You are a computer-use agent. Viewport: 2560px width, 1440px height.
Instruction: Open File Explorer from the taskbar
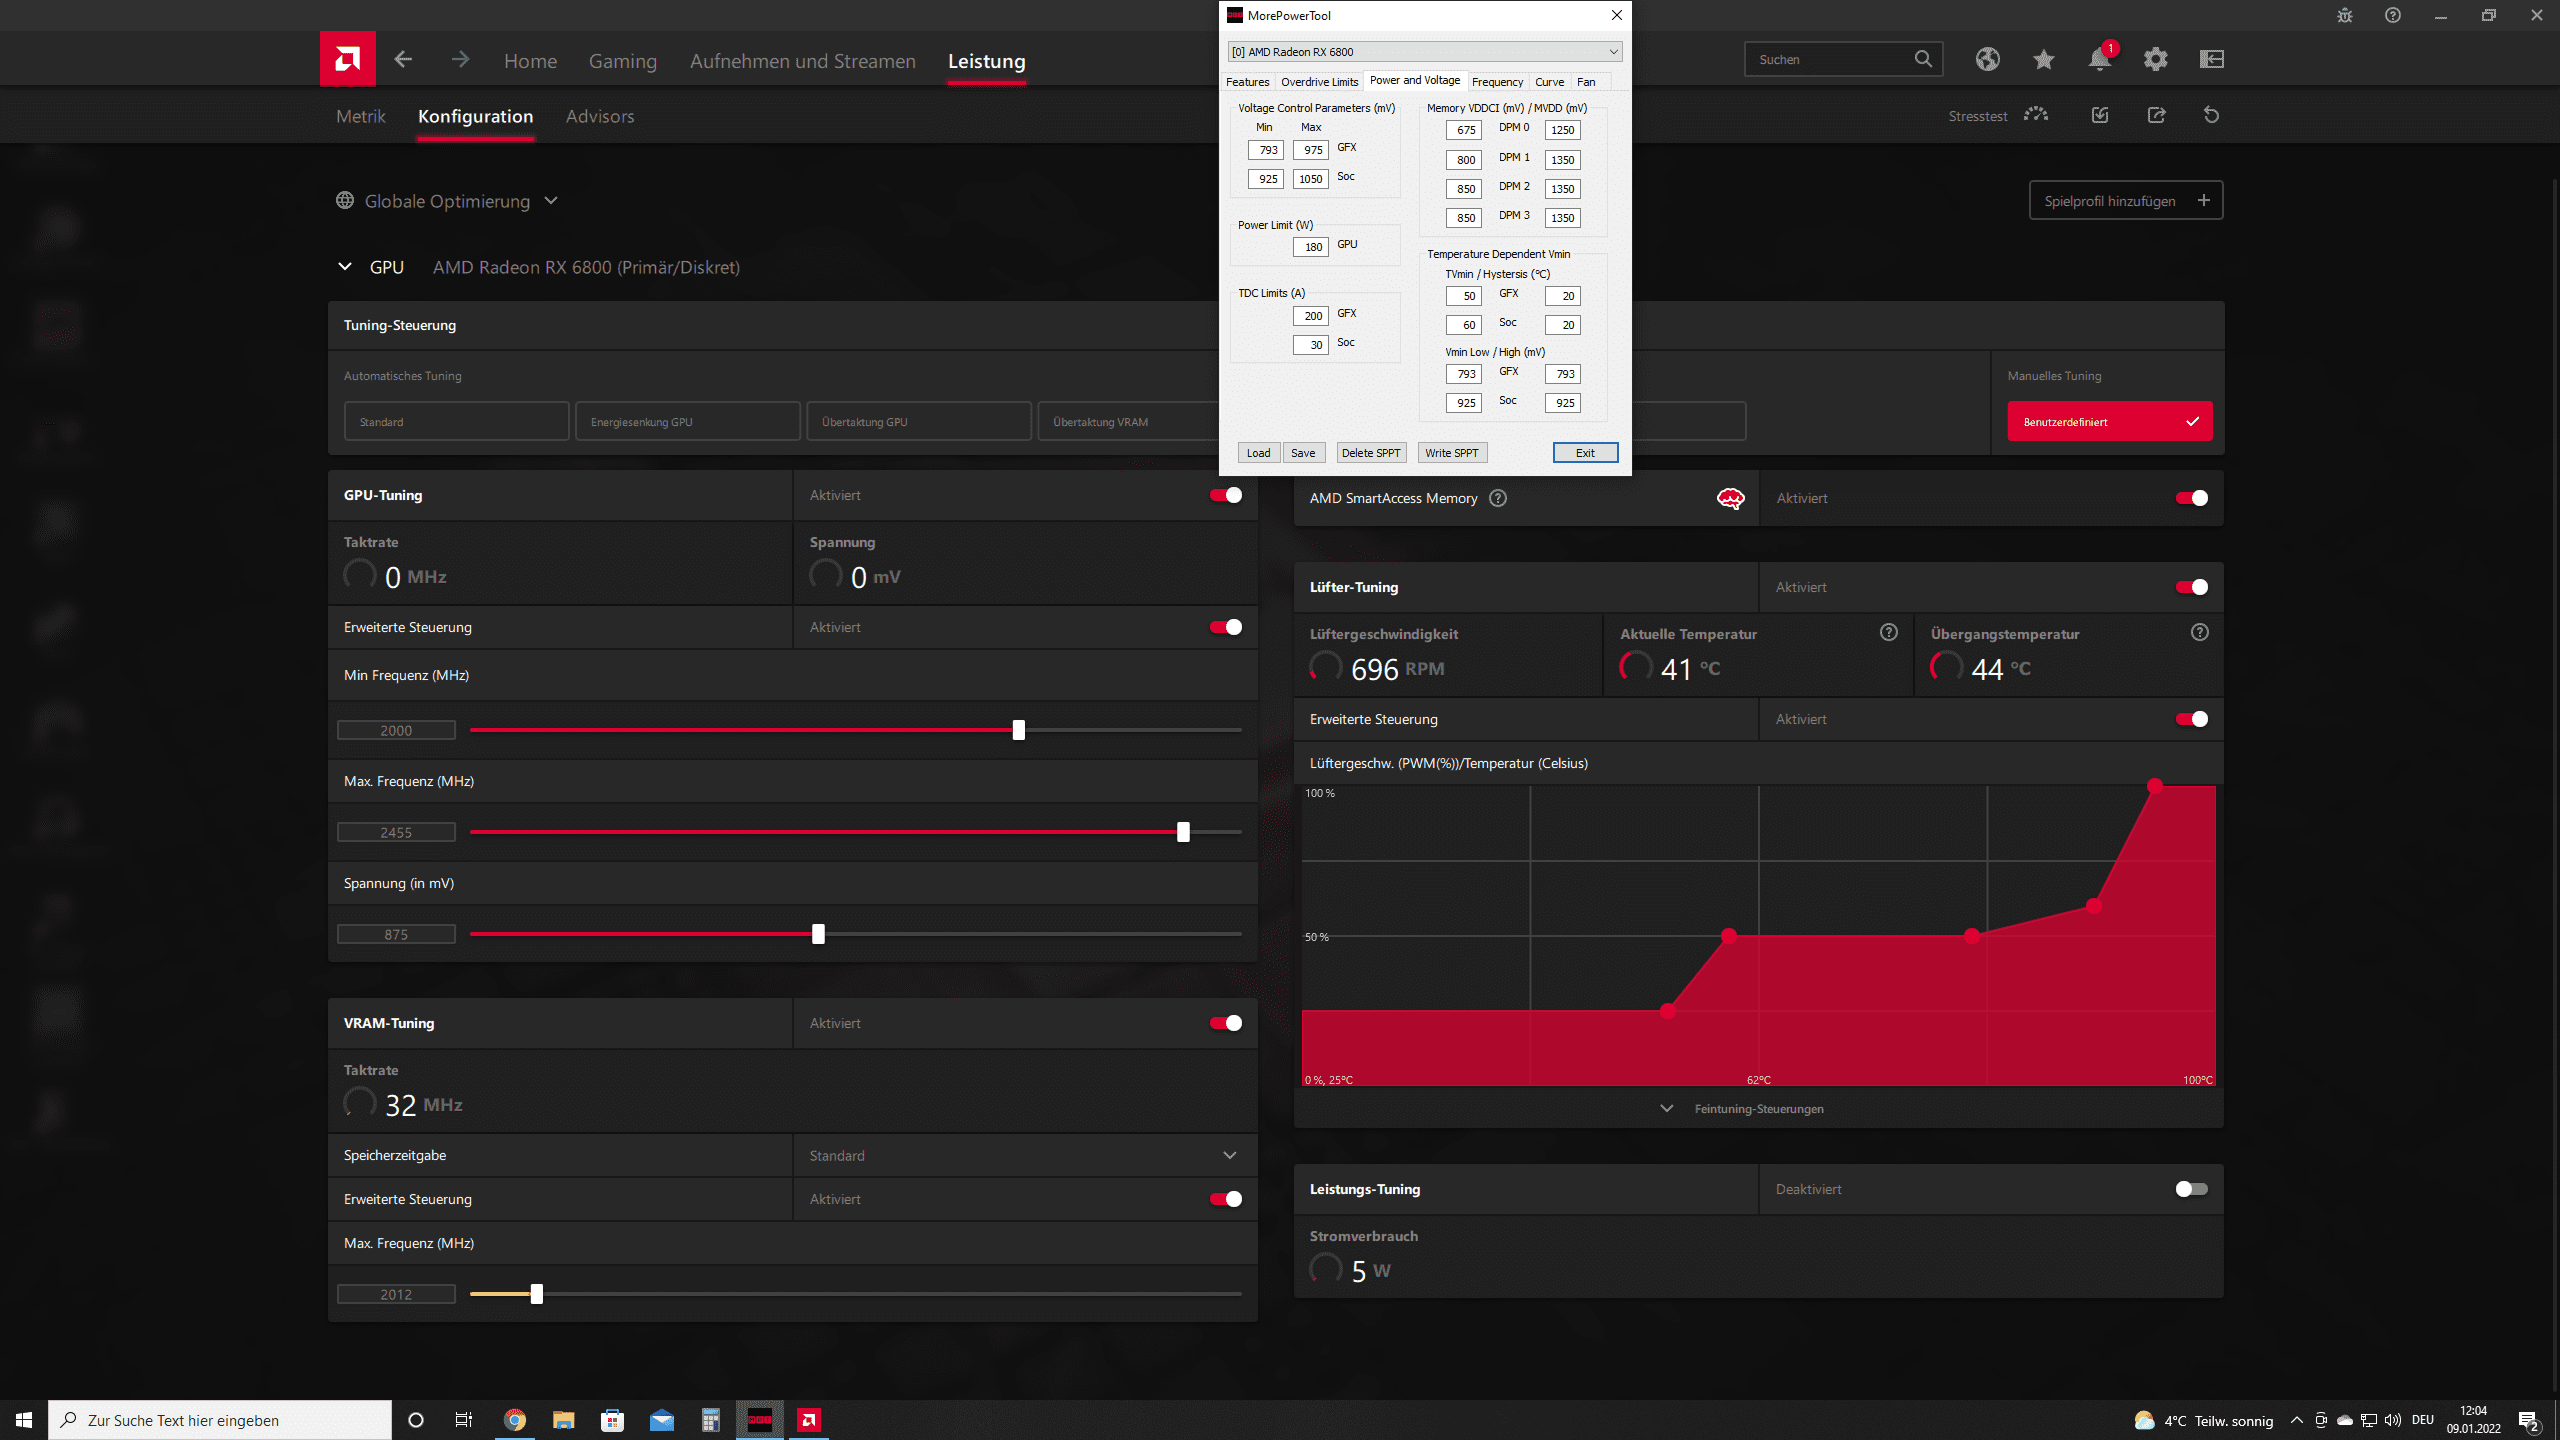click(564, 1420)
